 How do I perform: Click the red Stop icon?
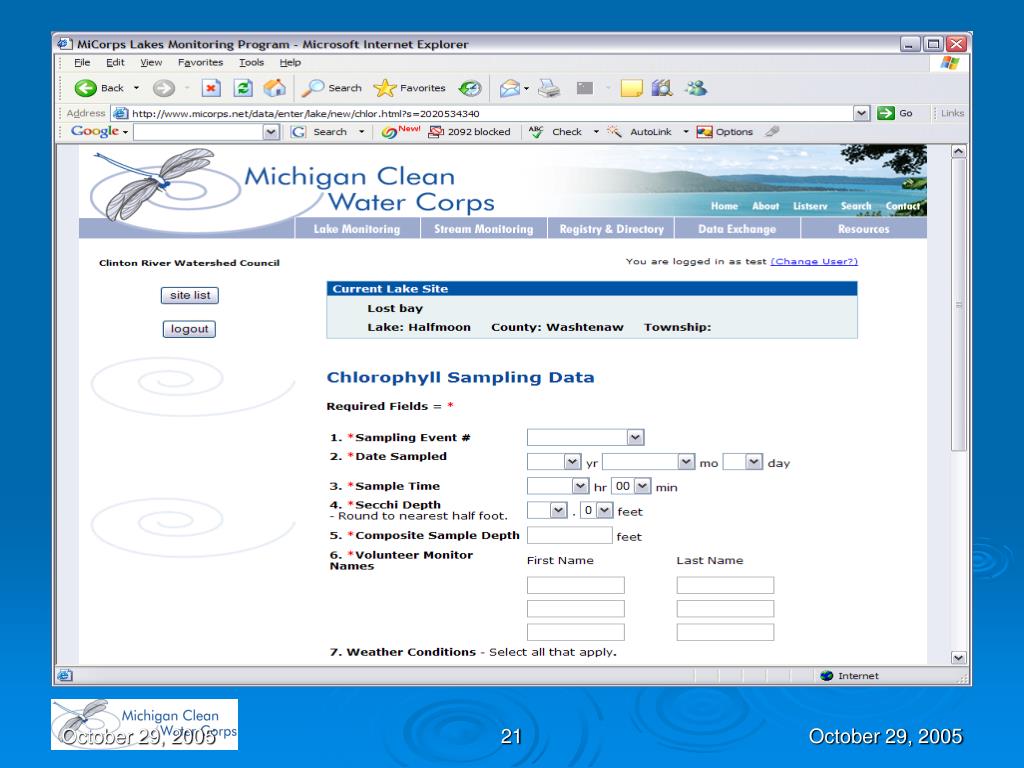point(211,88)
